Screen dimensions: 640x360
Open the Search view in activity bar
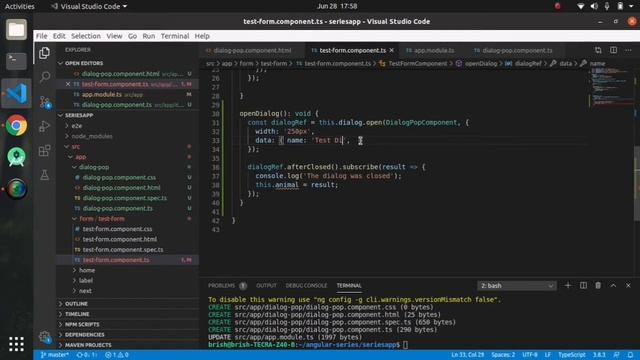(x=44, y=77)
